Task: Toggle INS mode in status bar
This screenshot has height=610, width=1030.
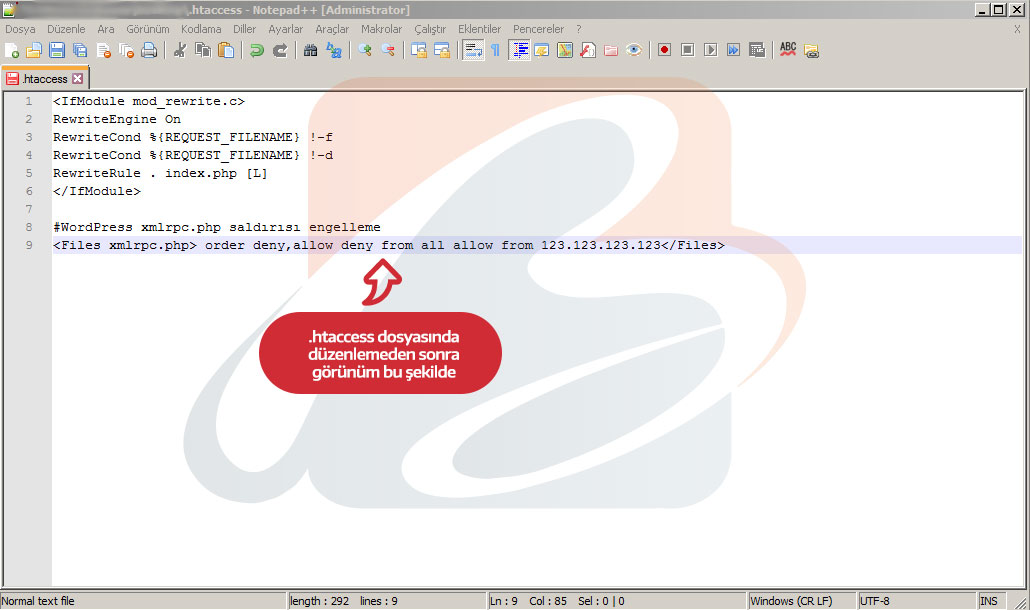Action: [x=989, y=601]
